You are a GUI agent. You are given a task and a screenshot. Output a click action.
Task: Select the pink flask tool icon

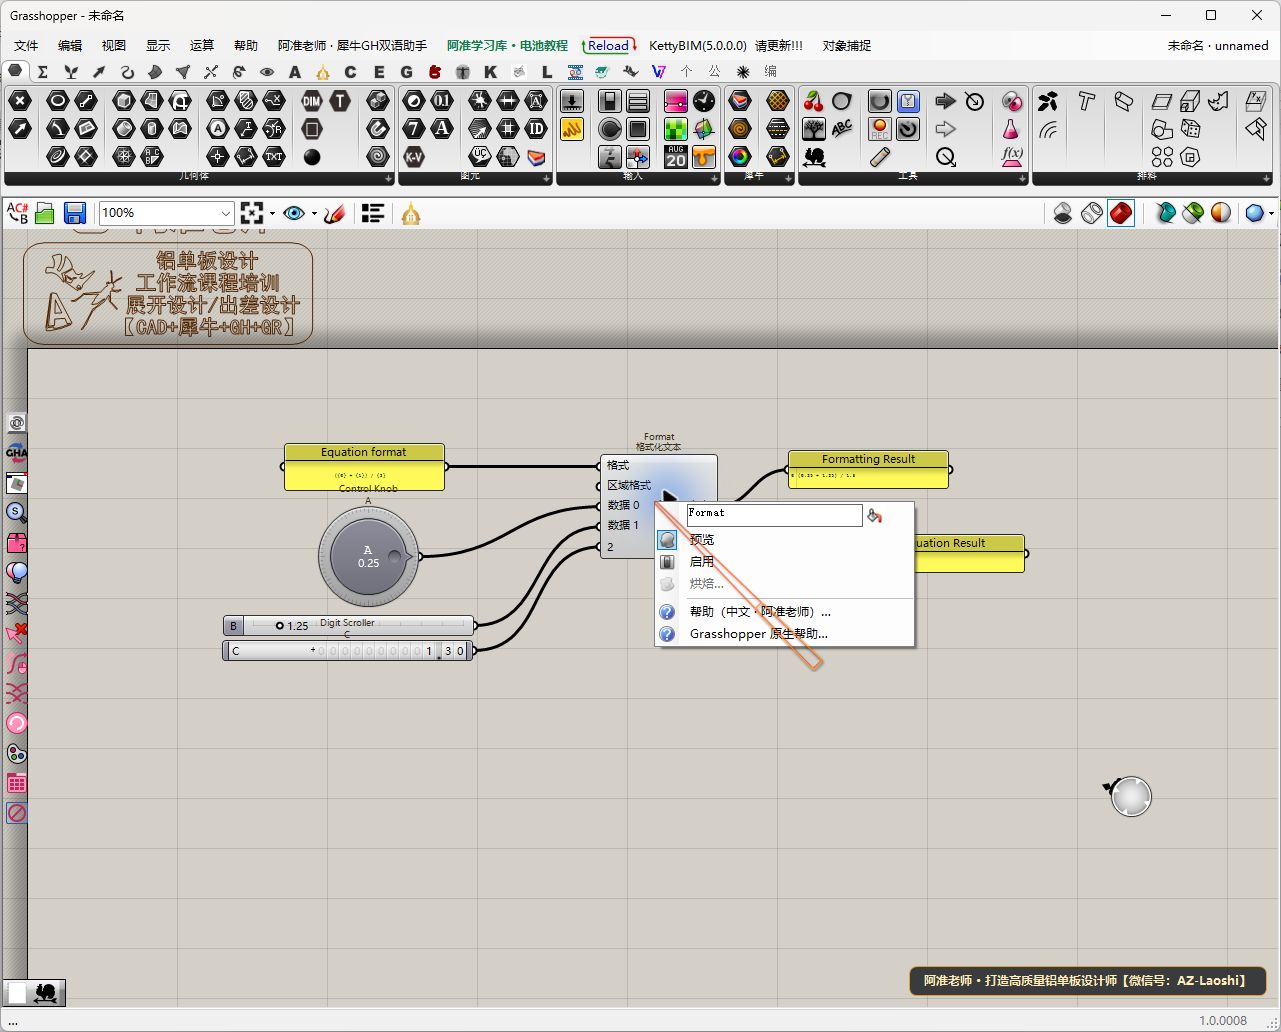1012,129
